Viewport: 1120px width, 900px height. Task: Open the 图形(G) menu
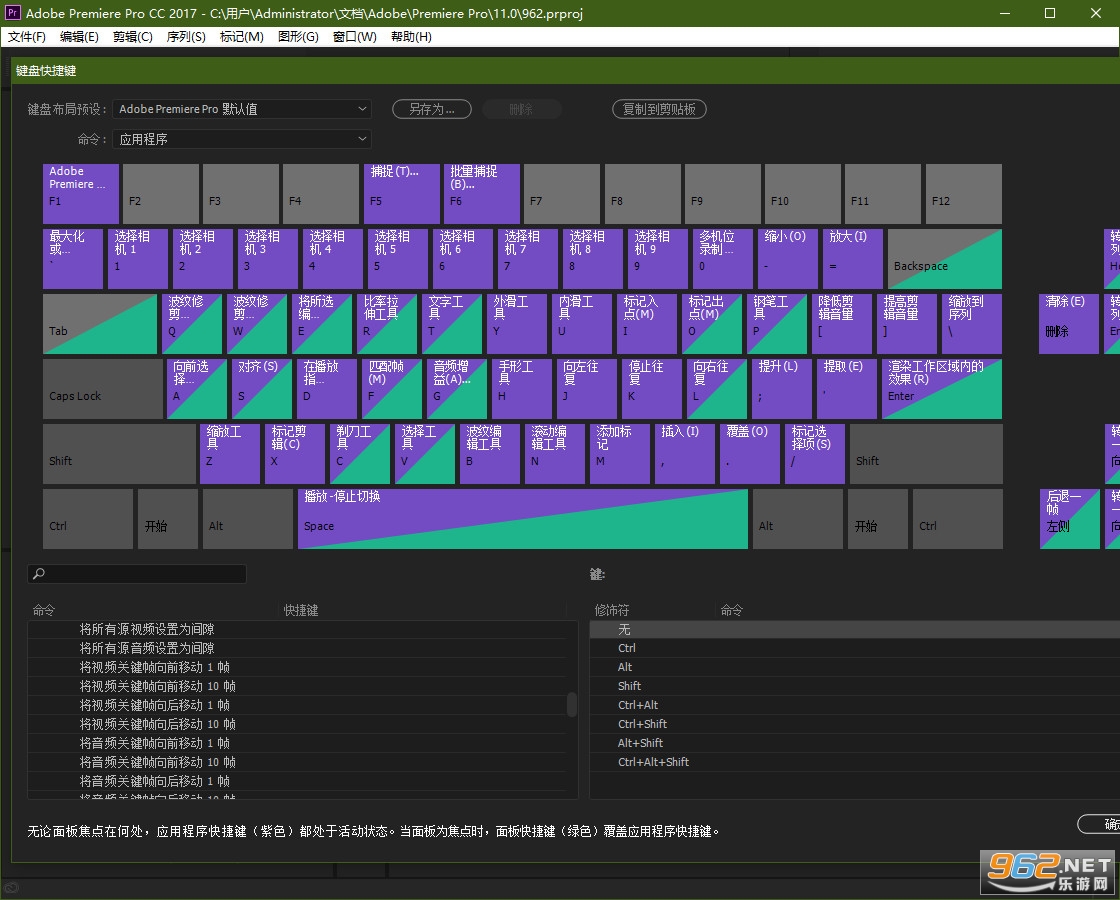pyautogui.click(x=298, y=36)
